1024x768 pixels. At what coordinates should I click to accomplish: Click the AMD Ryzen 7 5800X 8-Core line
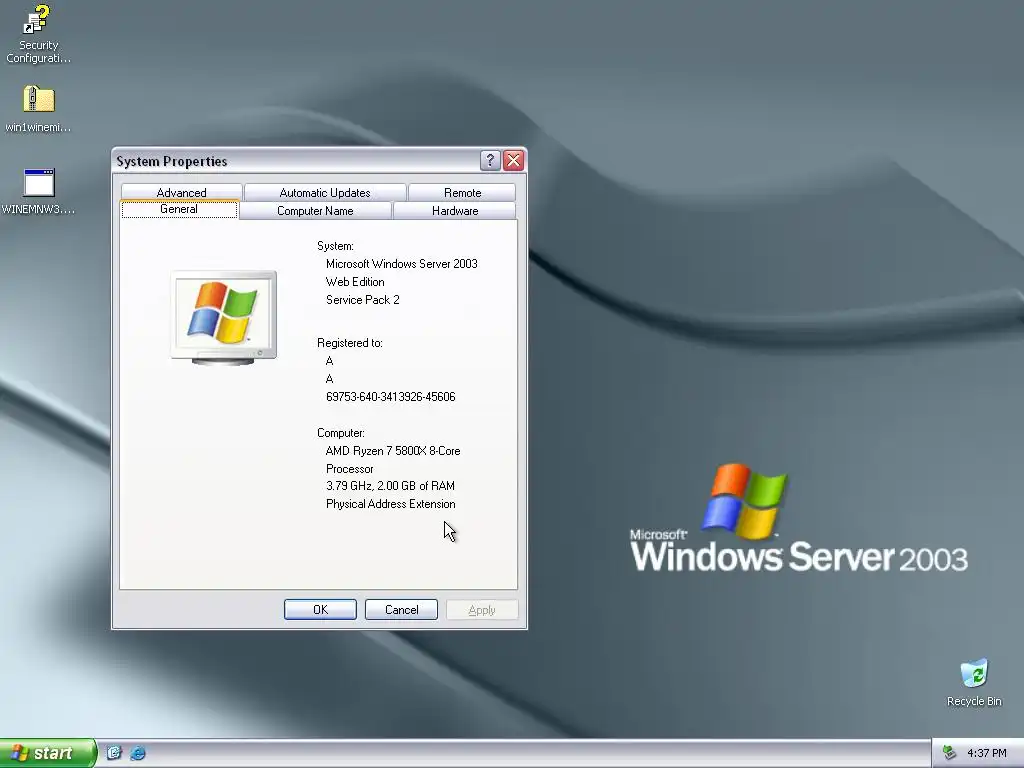(x=392, y=451)
